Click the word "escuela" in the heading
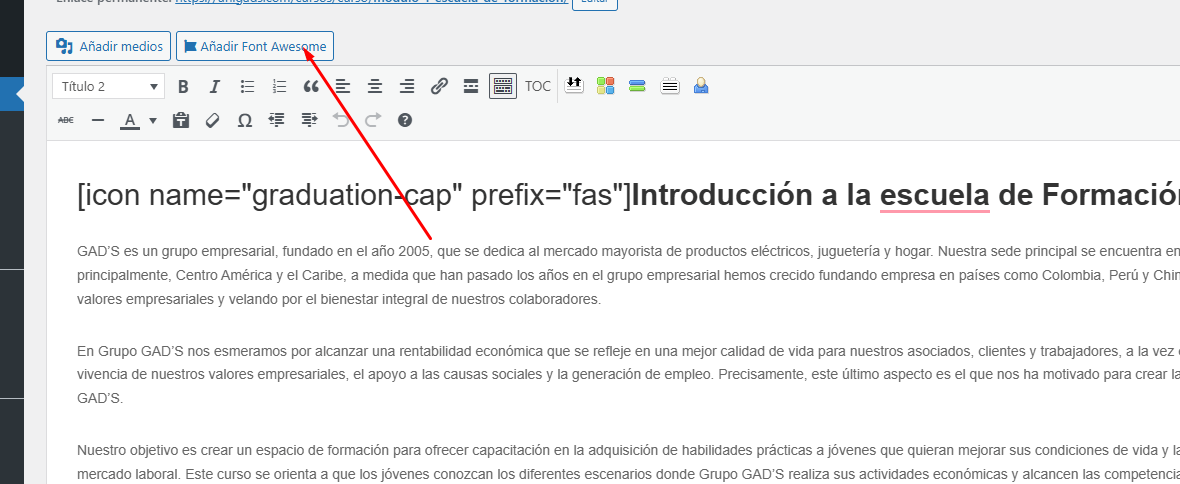The image size is (1180, 484). [935, 196]
